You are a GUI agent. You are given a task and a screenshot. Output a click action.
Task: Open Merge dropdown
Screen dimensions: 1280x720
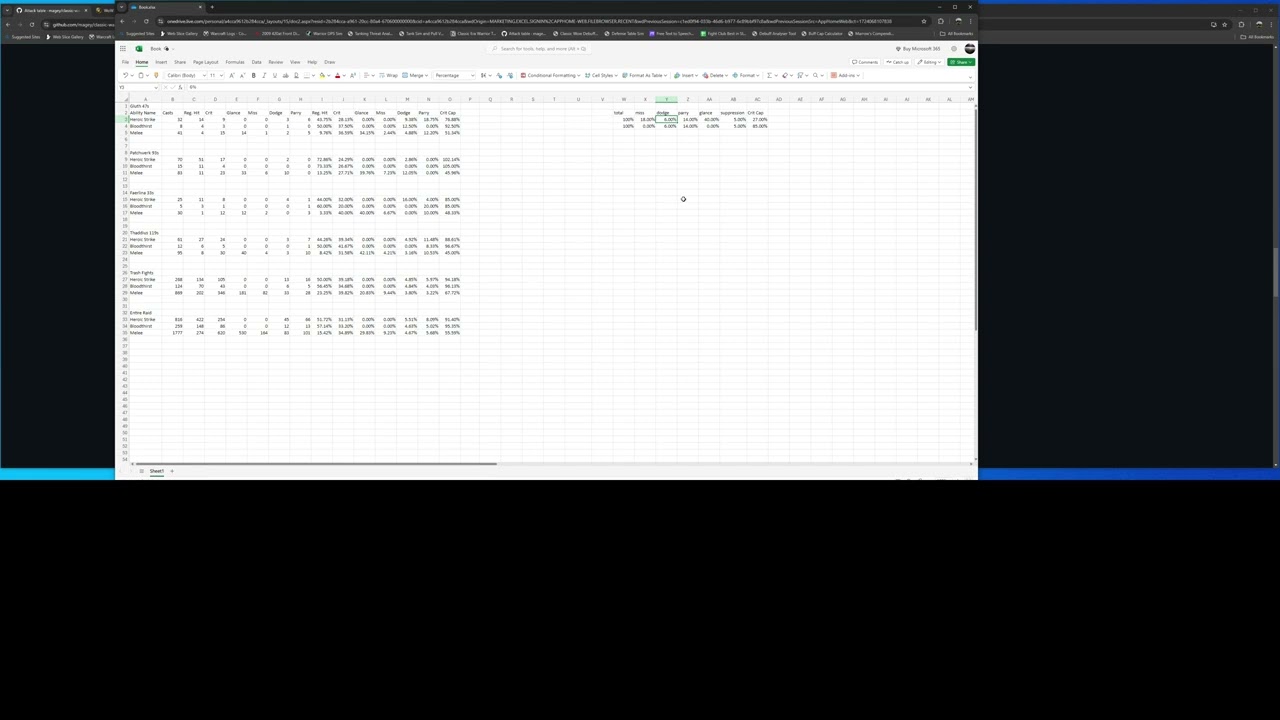[415, 75]
